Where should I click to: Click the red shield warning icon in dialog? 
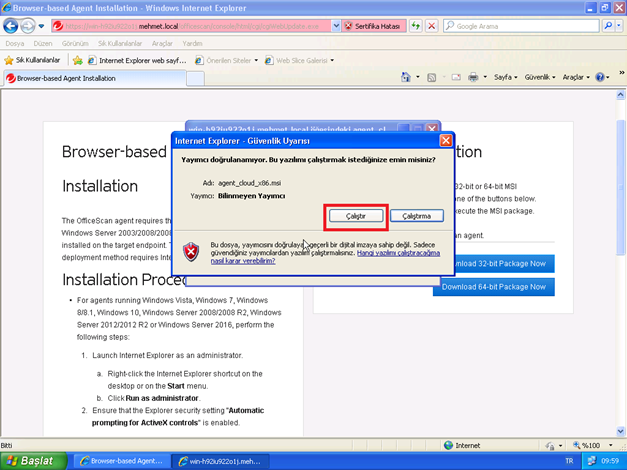pos(191,252)
